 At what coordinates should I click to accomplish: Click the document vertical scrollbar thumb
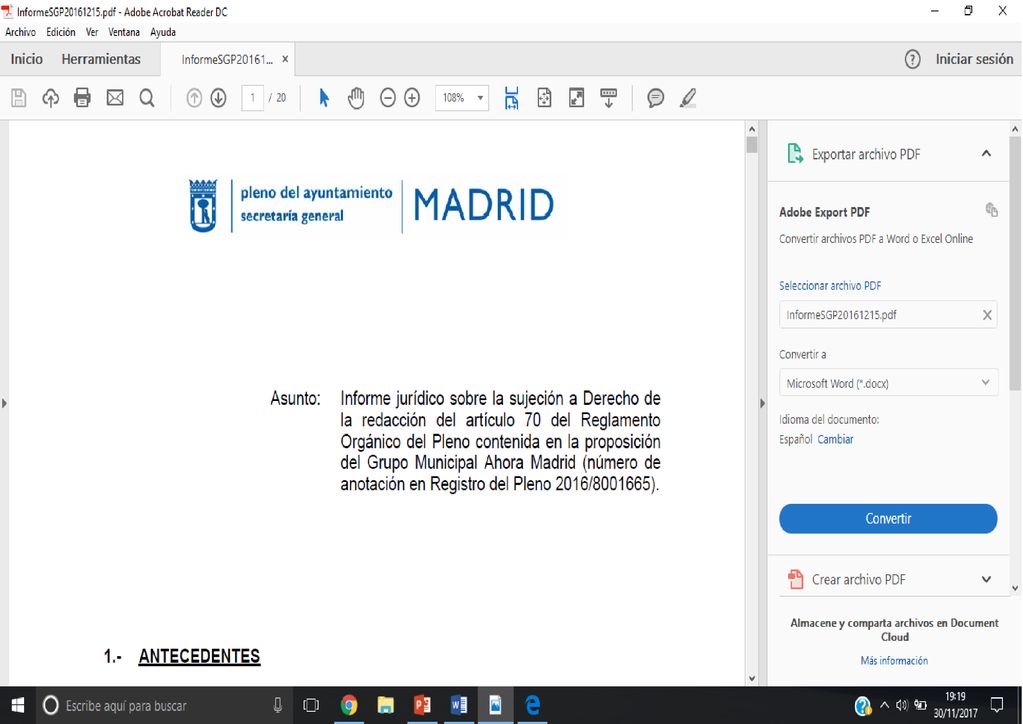coord(752,145)
